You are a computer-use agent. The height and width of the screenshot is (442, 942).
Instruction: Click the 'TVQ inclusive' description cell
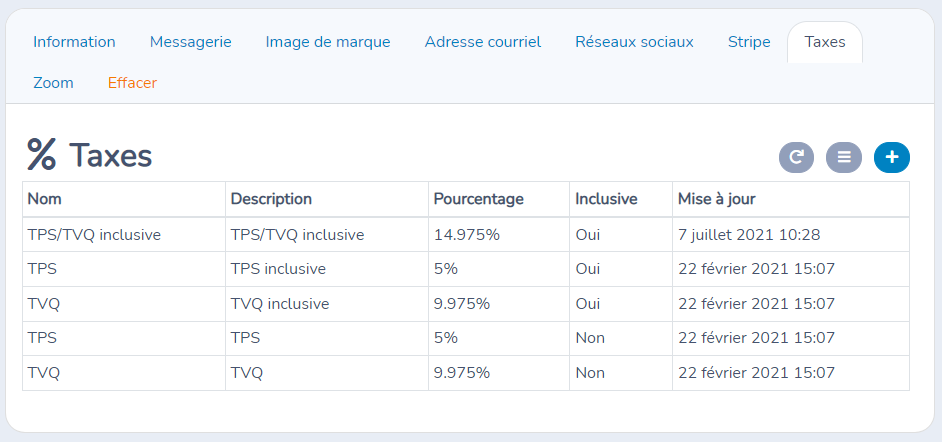click(x=327, y=304)
